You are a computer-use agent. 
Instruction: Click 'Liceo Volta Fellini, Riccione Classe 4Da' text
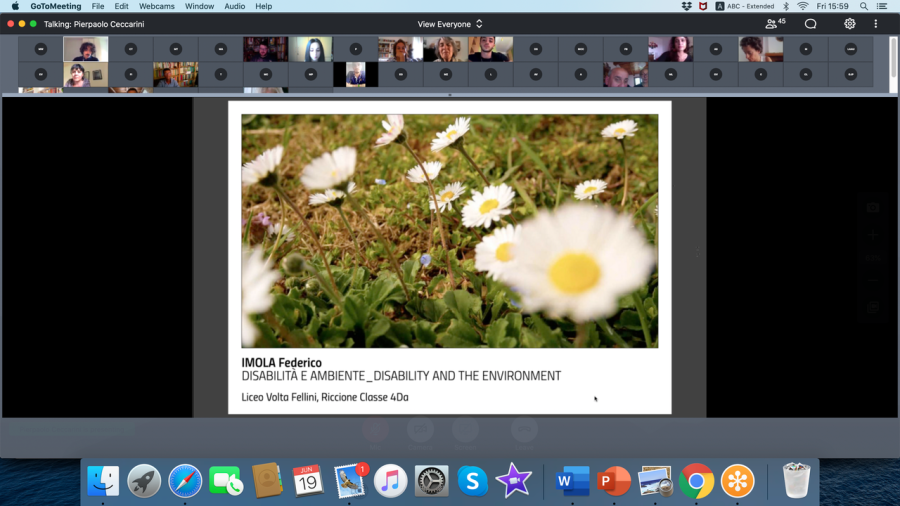[325, 397]
